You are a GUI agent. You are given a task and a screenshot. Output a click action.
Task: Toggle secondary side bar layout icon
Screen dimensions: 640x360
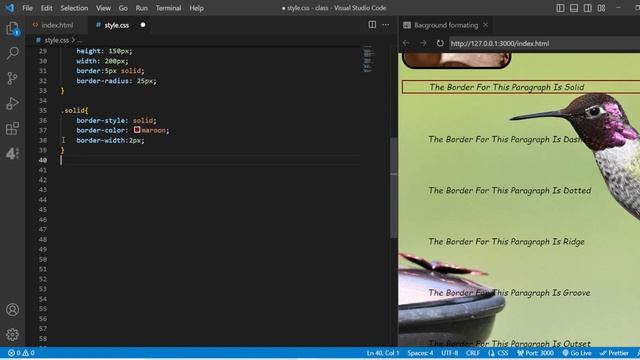click(587, 8)
